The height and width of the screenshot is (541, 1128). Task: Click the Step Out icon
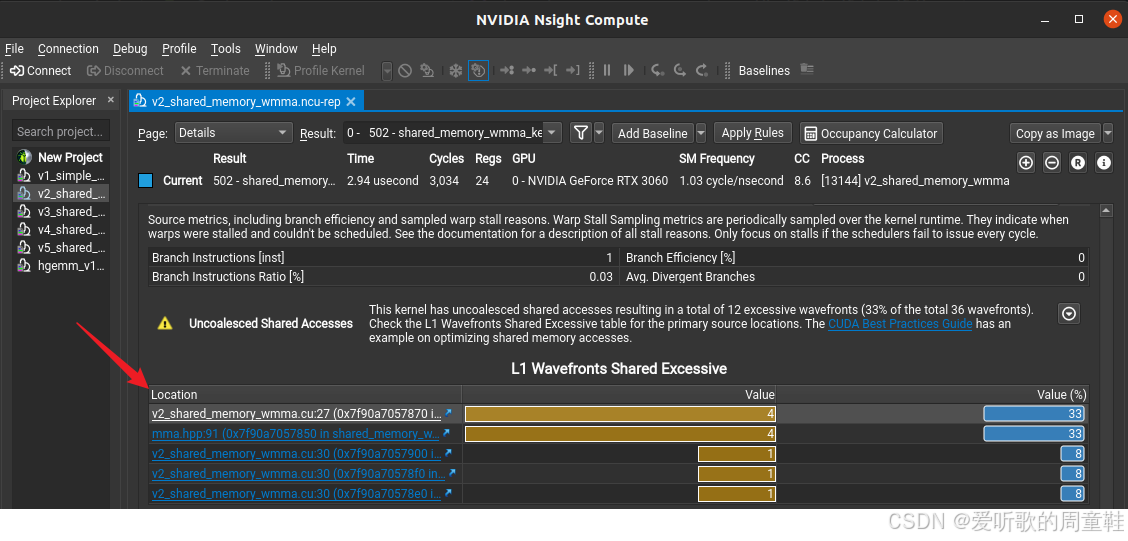(x=701, y=71)
